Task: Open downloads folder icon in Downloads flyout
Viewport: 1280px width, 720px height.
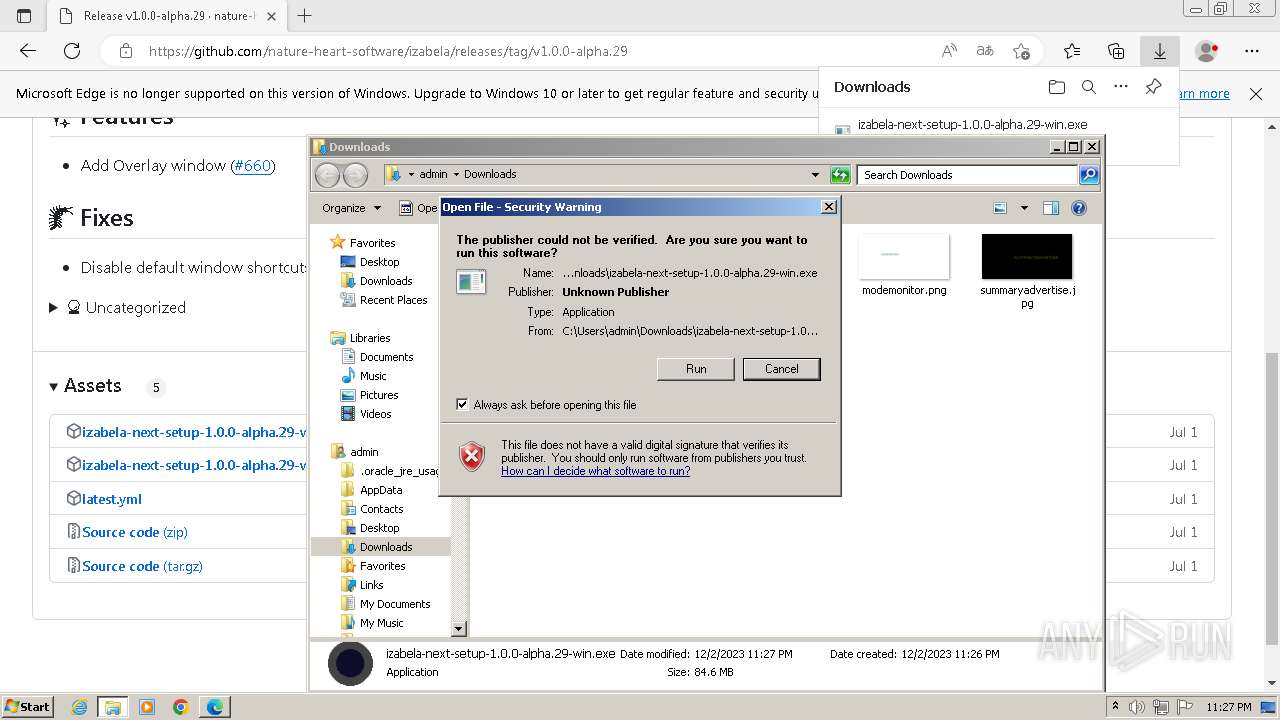Action: coord(1057,87)
